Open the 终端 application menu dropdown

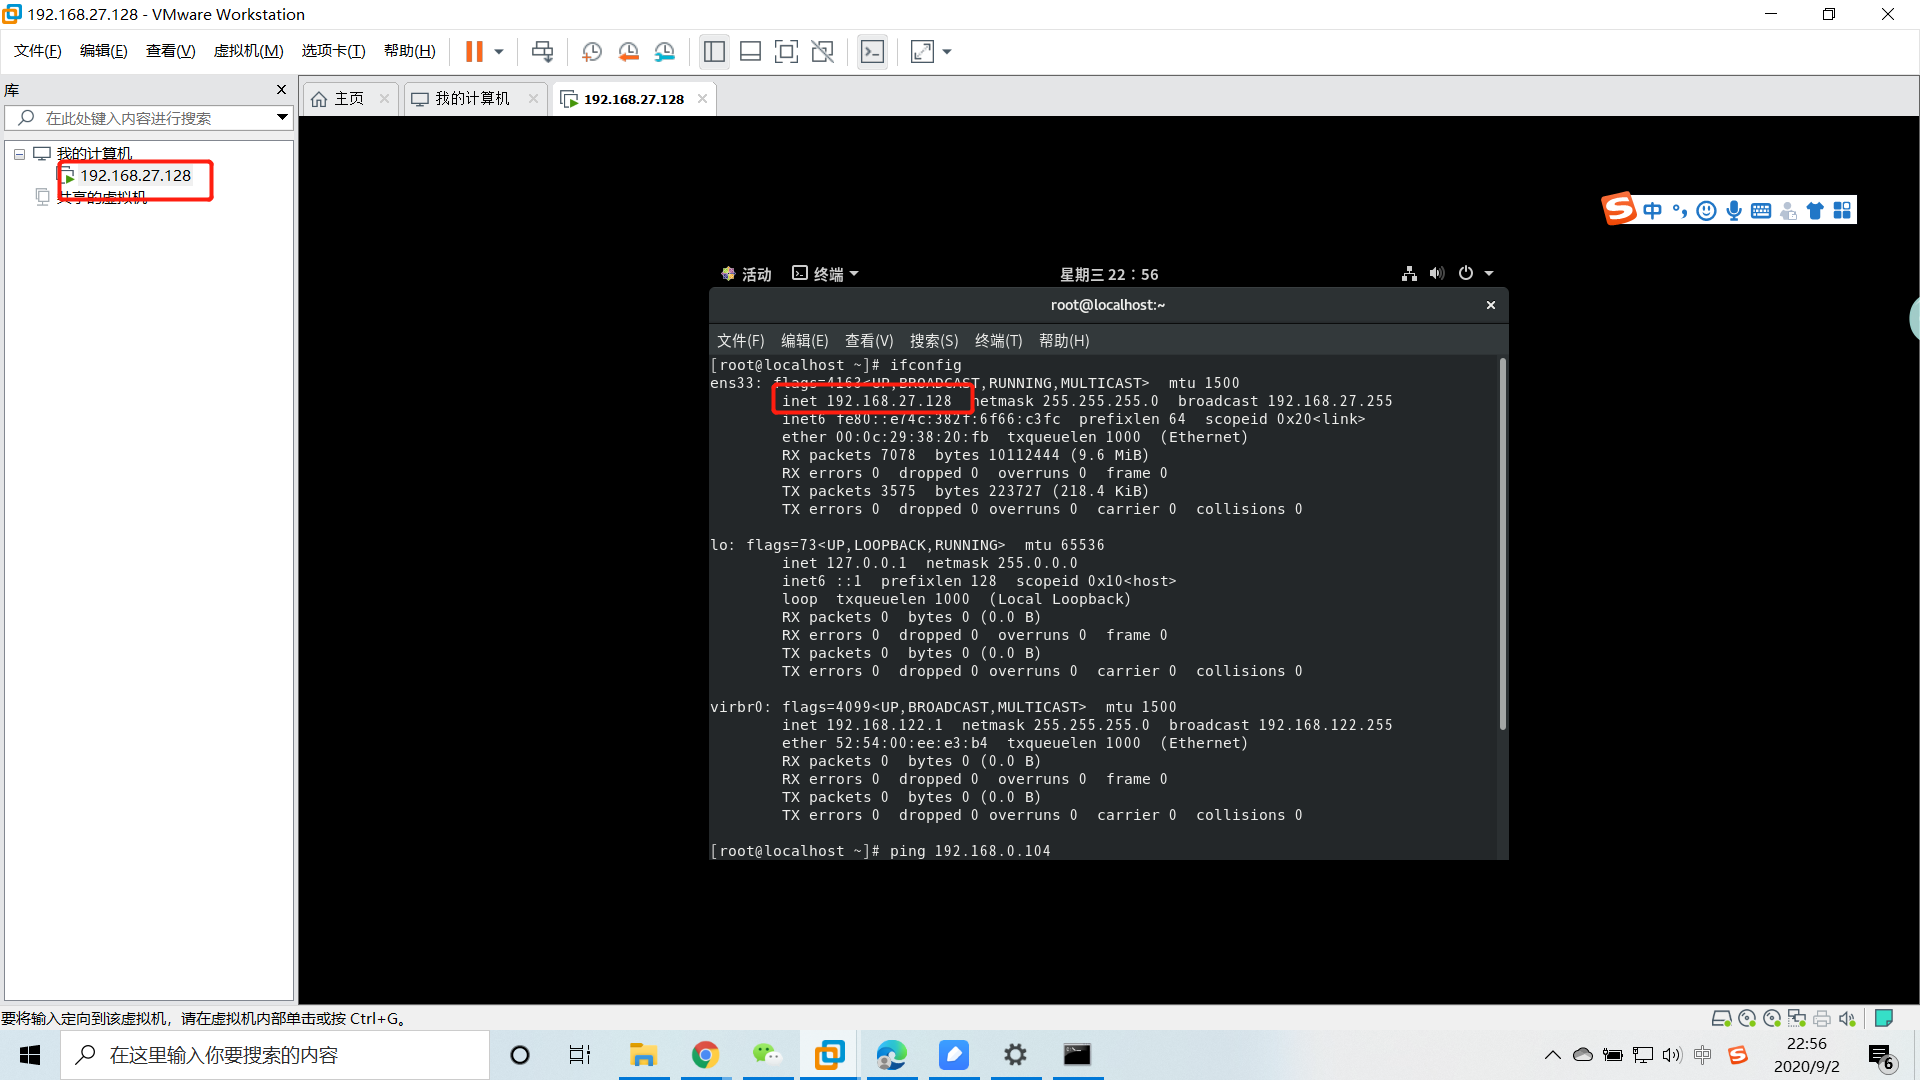[x=826, y=274]
